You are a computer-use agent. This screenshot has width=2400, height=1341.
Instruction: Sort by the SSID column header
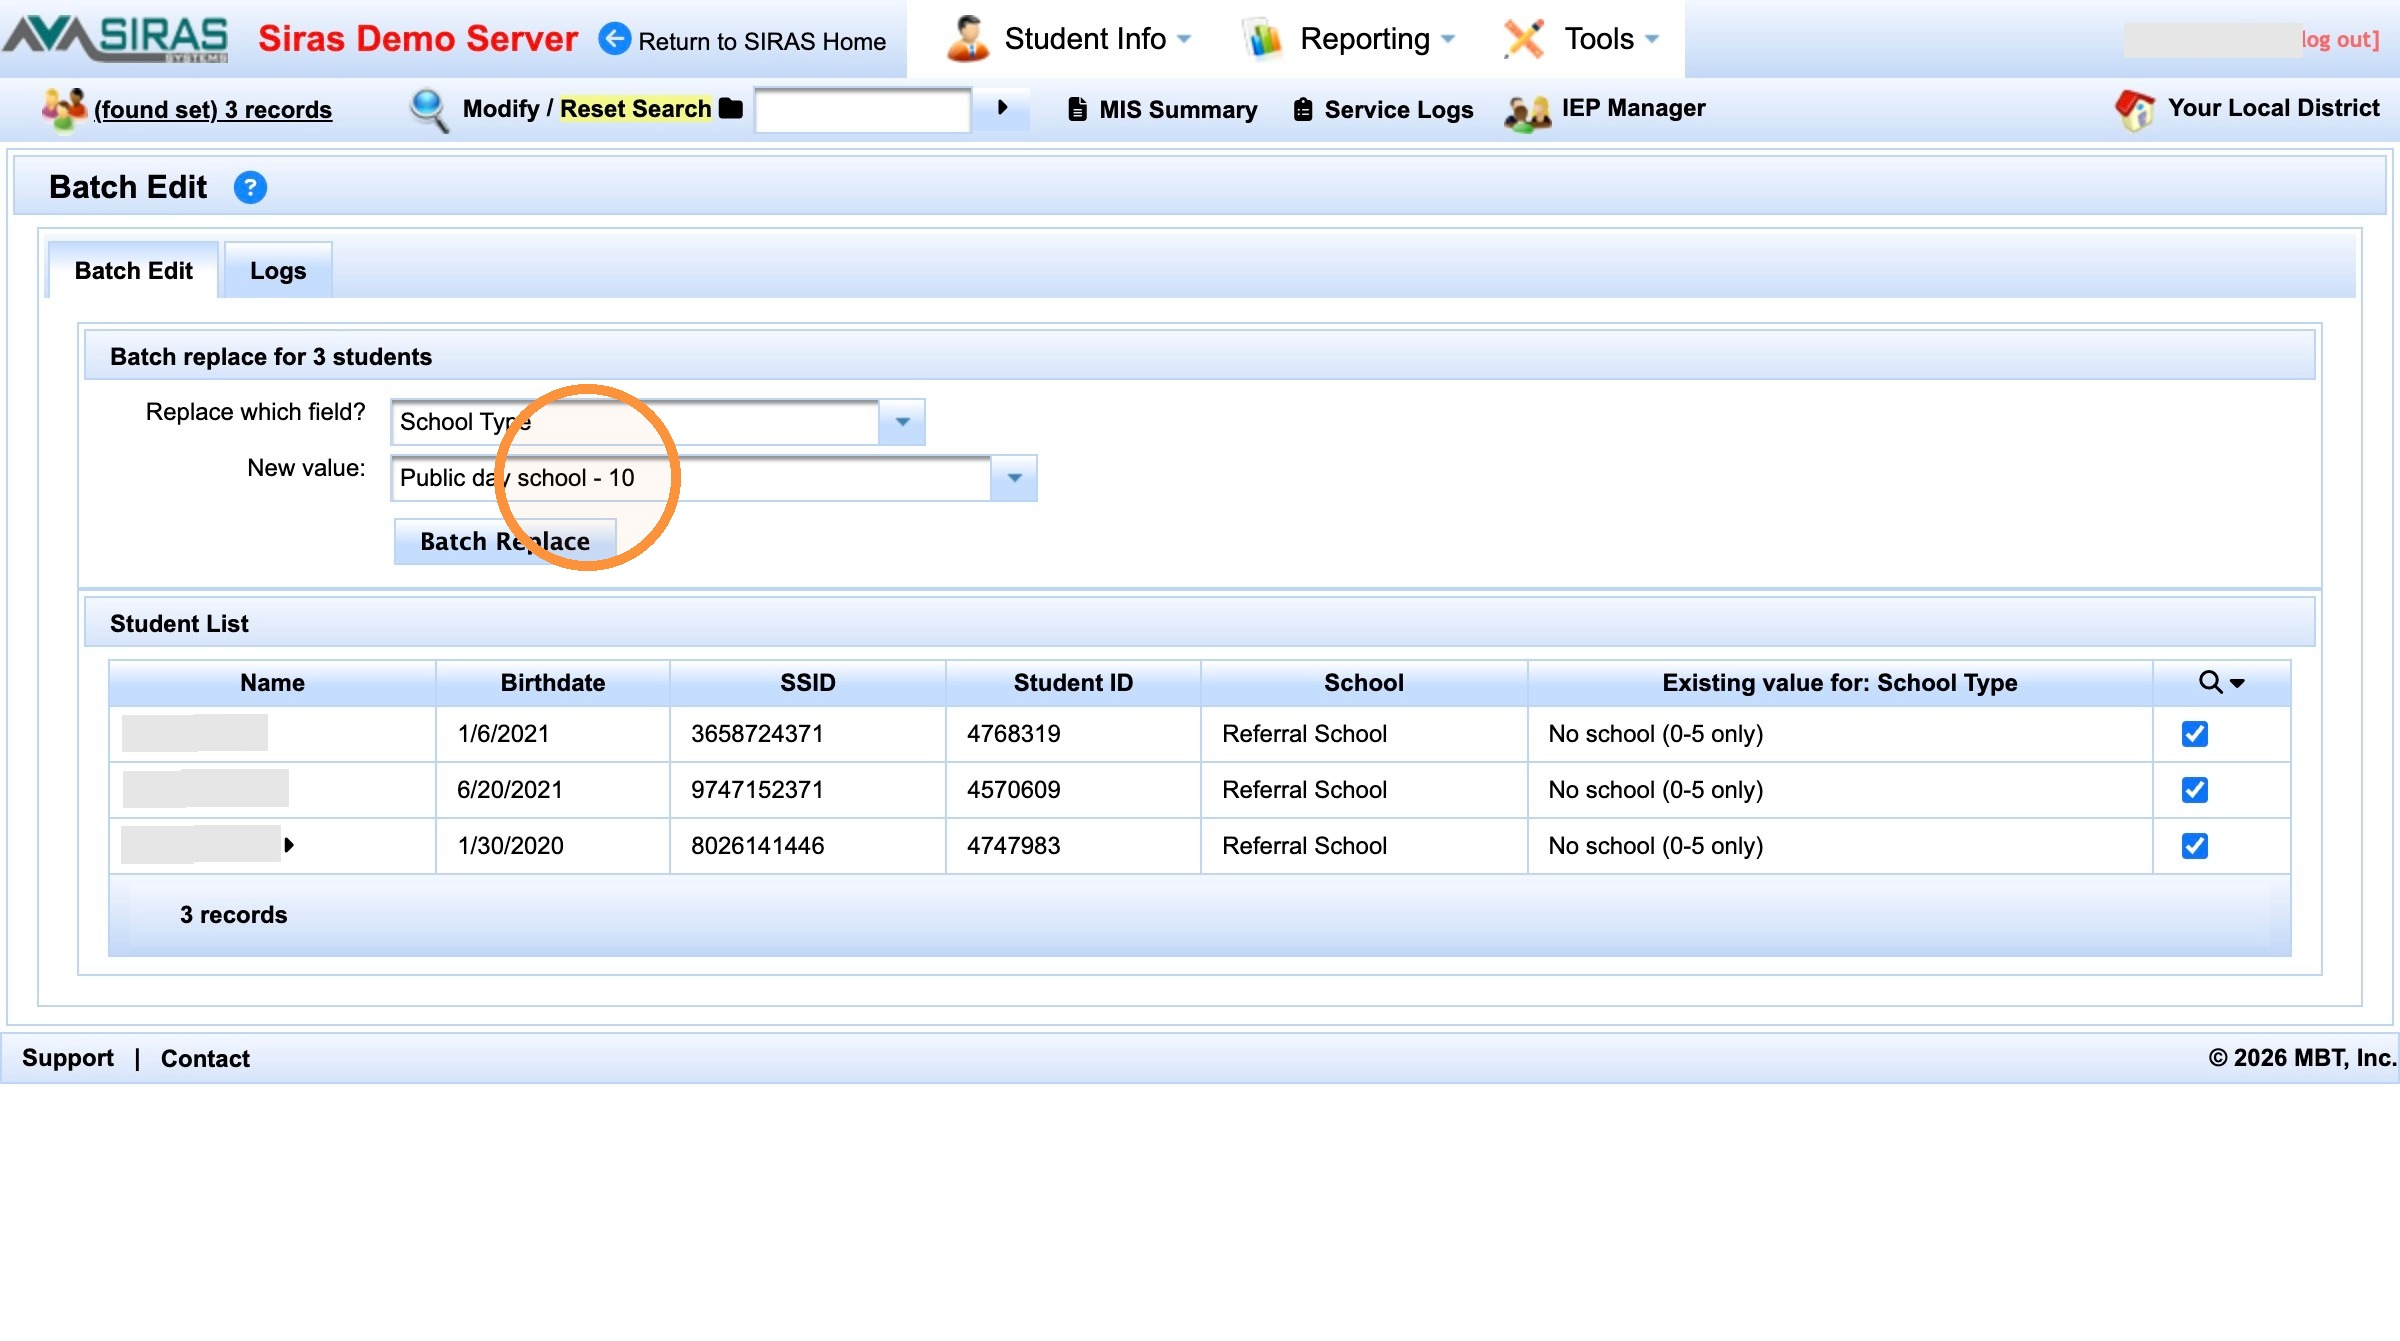click(x=808, y=683)
